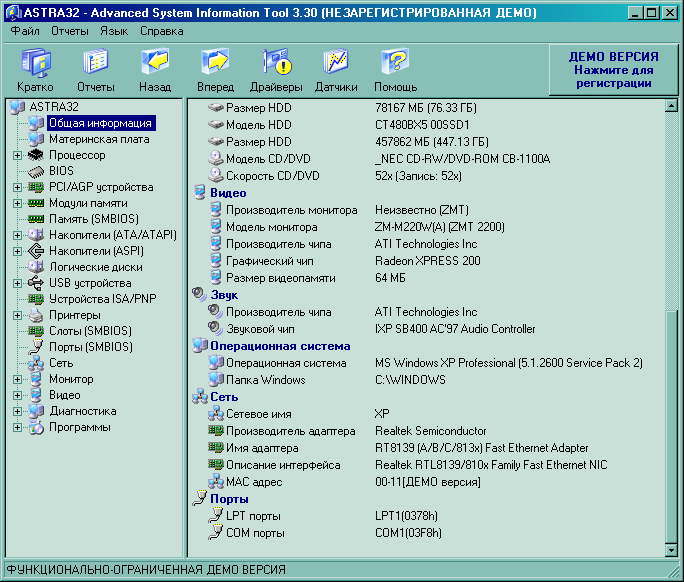Expand the USB устройства node
Image resolution: width=684 pixels, height=582 pixels.
coord(17,283)
